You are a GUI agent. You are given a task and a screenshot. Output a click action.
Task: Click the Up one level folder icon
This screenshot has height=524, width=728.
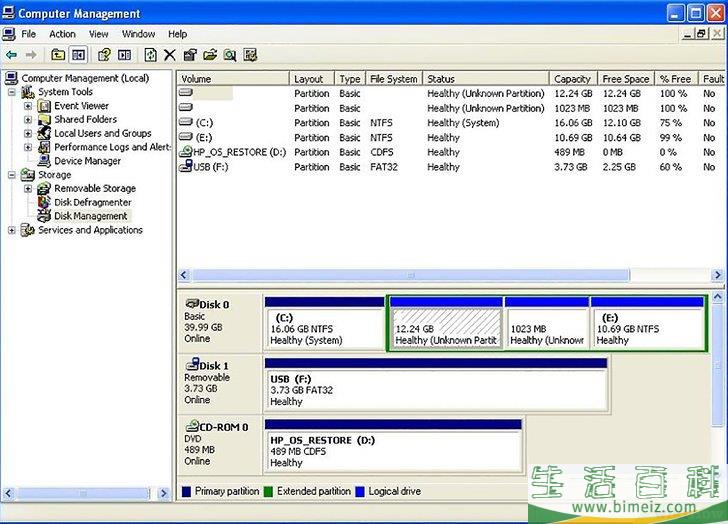[58, 55]
